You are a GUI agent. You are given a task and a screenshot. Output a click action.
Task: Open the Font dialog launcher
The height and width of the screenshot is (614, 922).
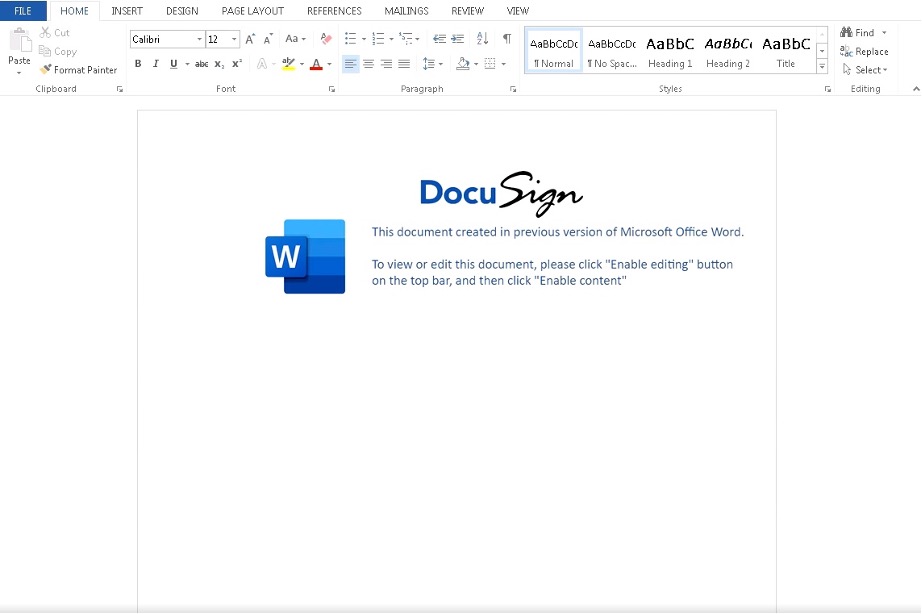(x=332, y=89)
